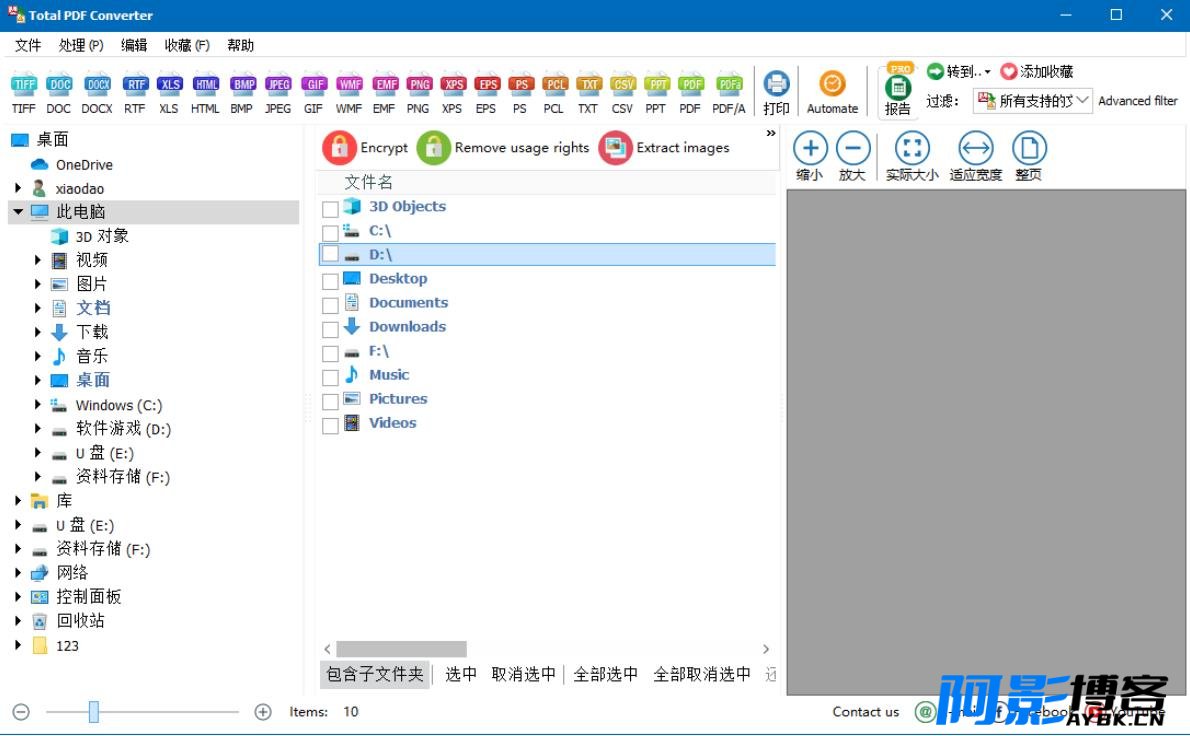Image resolution: width=1190 pixels, height=736 pixels.
Task: Expand the Windows (C:) tree node
Action: pos(37,404)
